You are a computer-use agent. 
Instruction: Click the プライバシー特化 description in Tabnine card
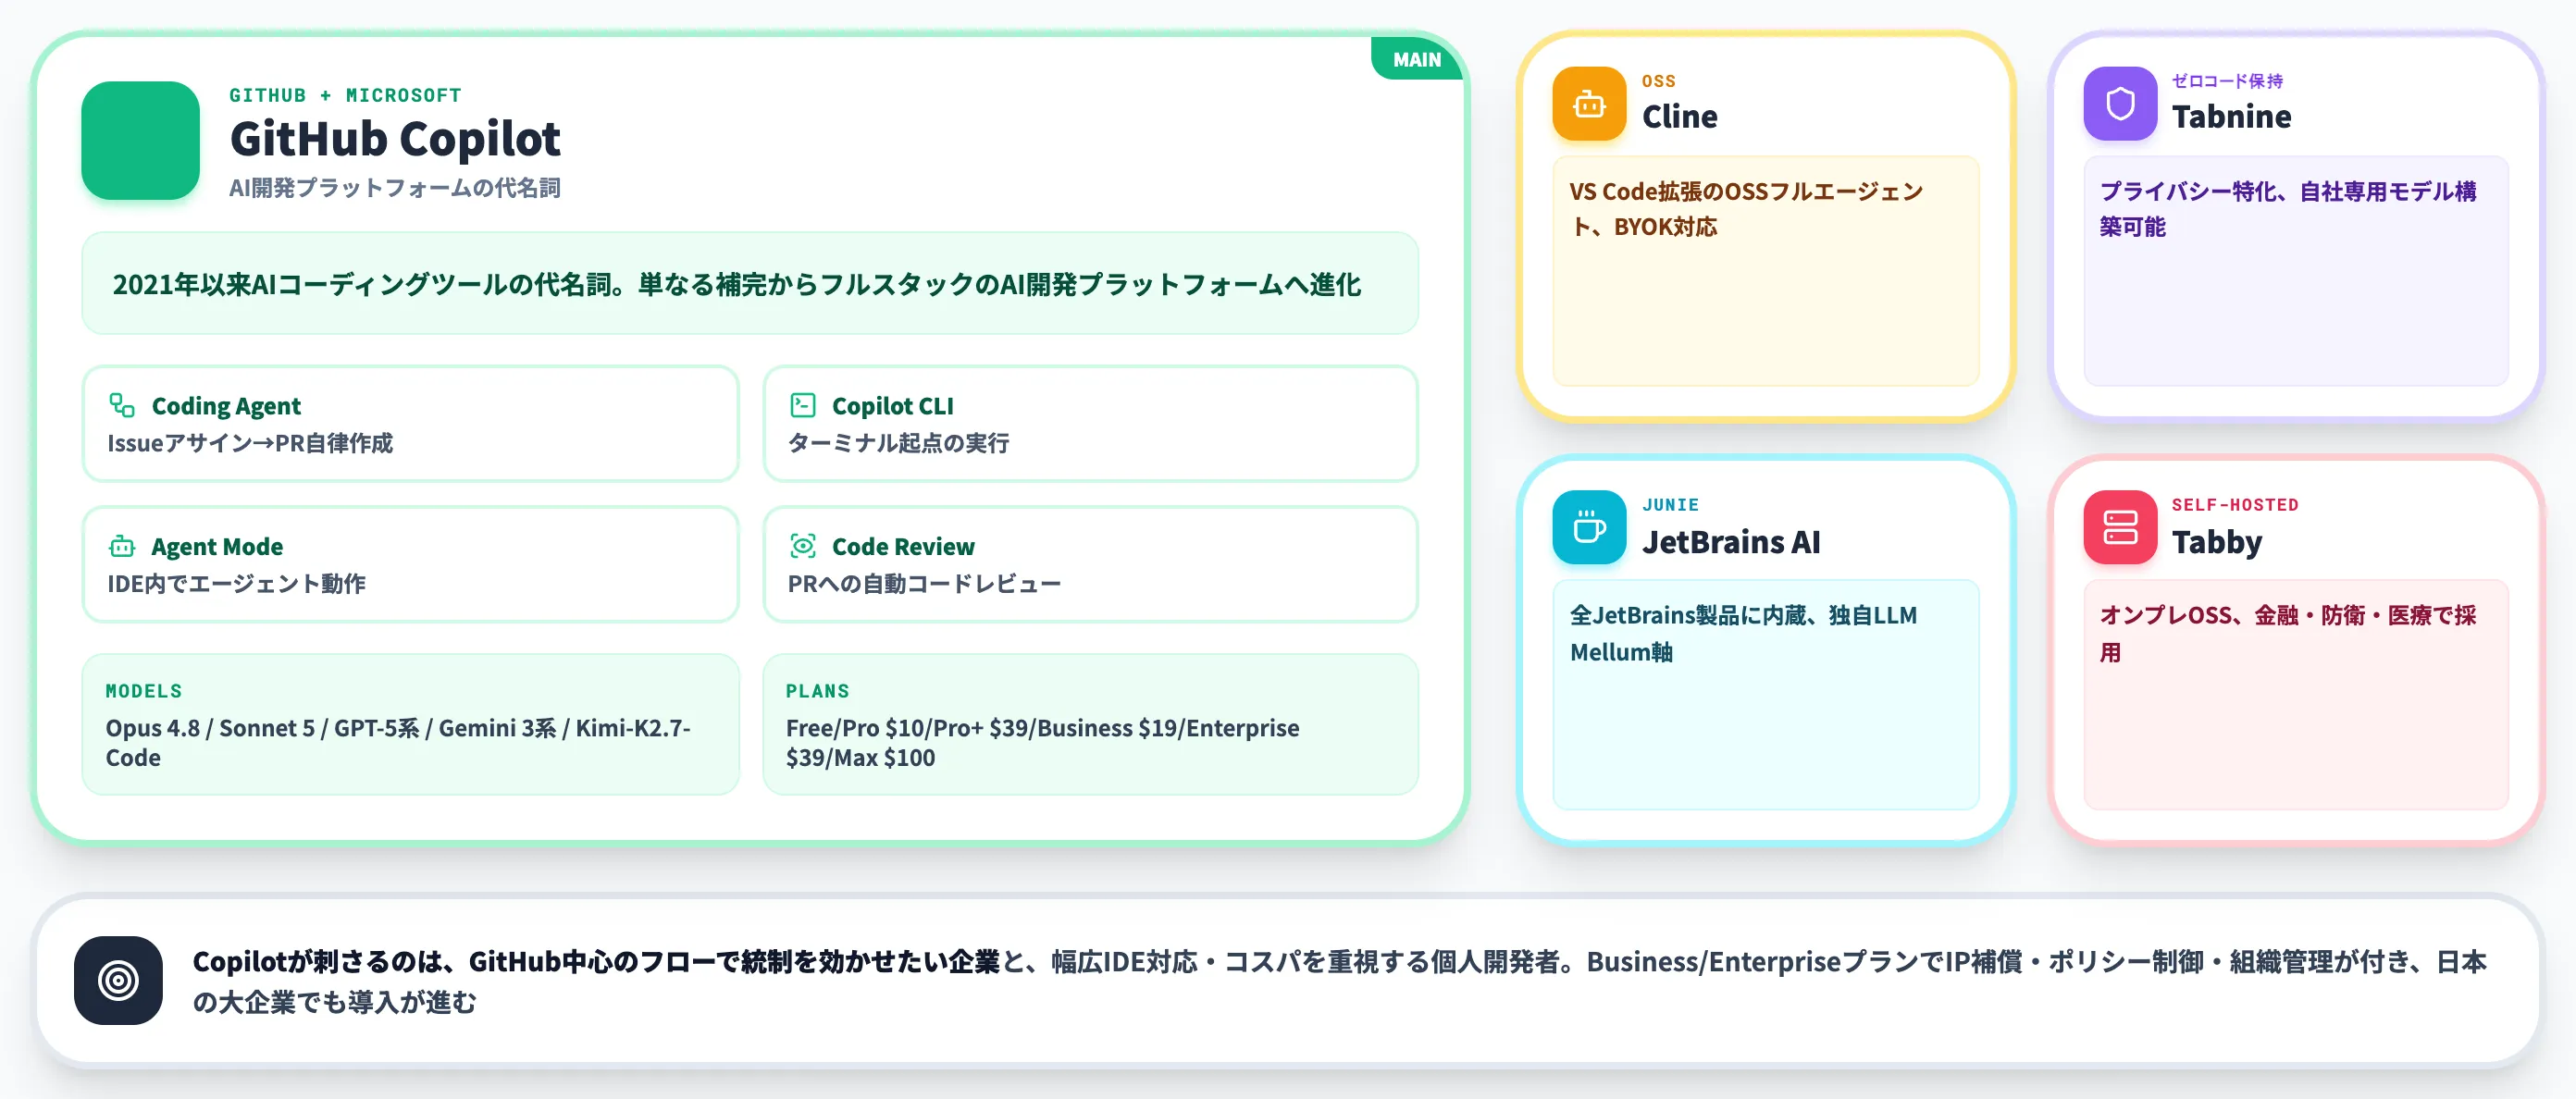[2287, 209]
